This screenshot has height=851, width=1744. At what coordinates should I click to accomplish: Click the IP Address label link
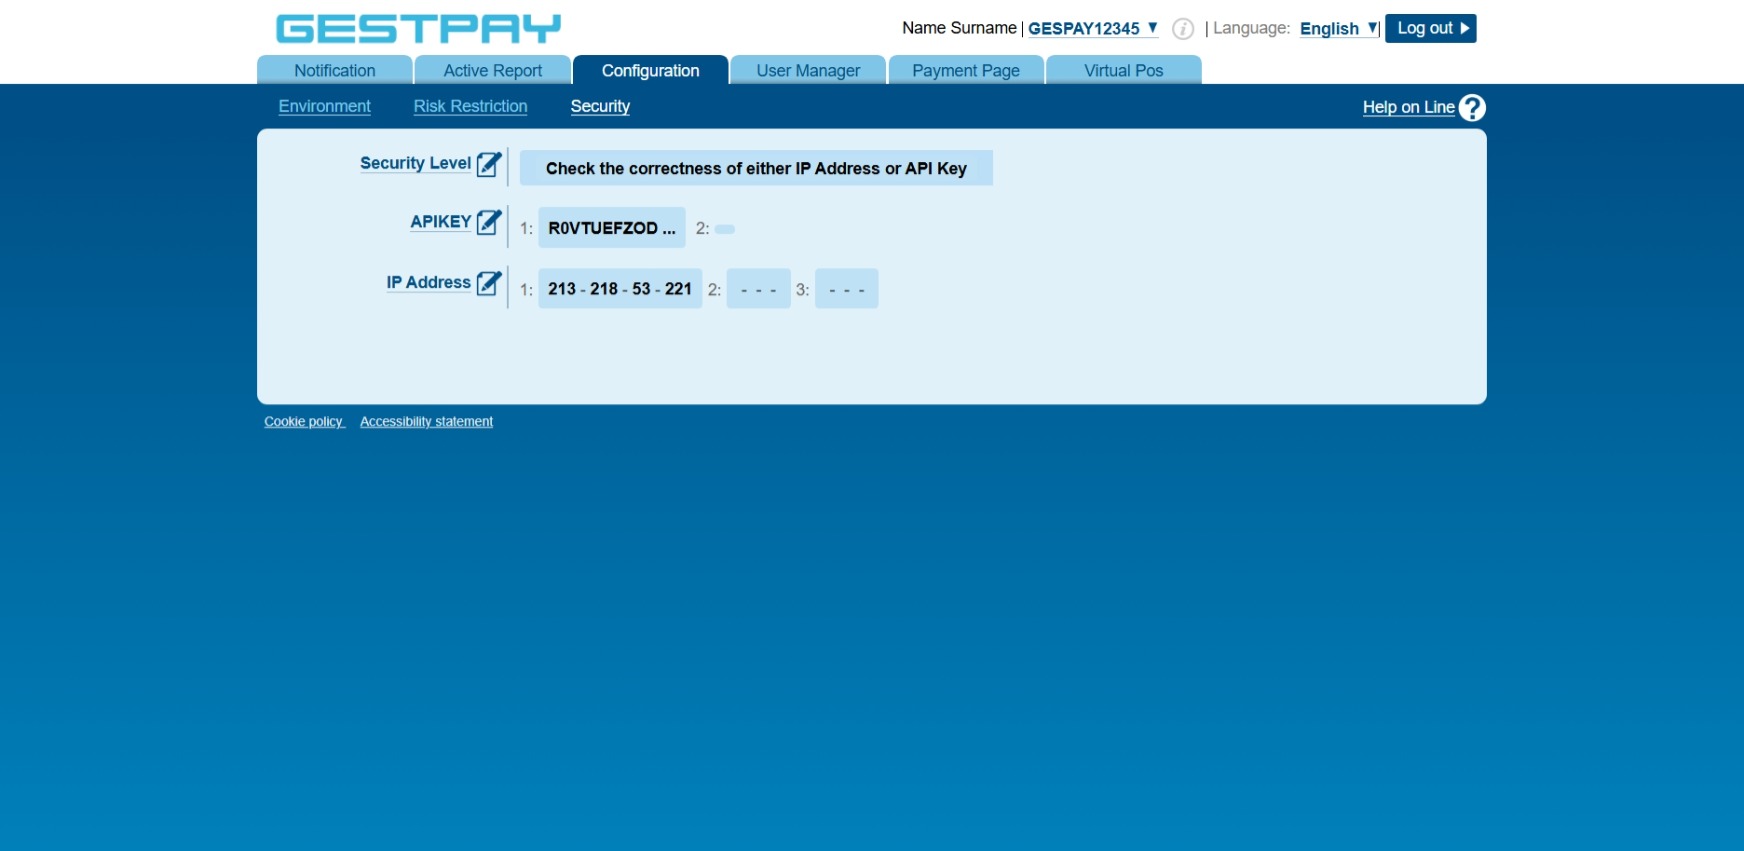(x=428, y=283)
